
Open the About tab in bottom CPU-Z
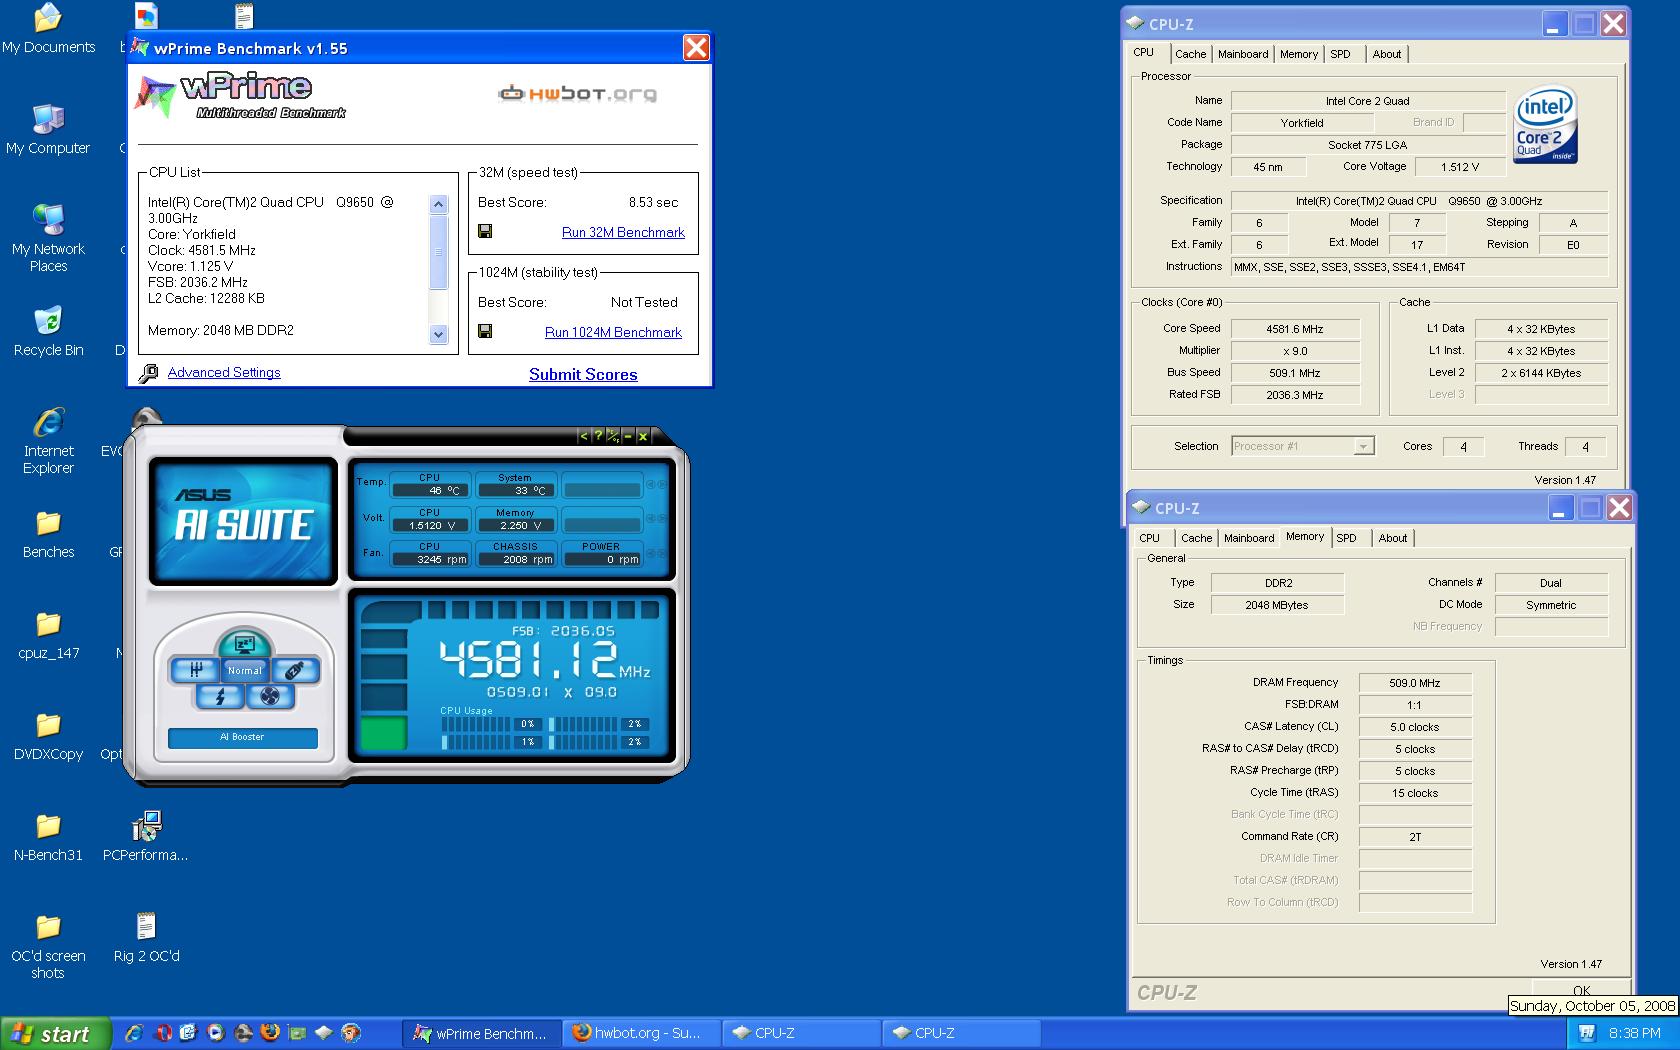coord(1392,538)
